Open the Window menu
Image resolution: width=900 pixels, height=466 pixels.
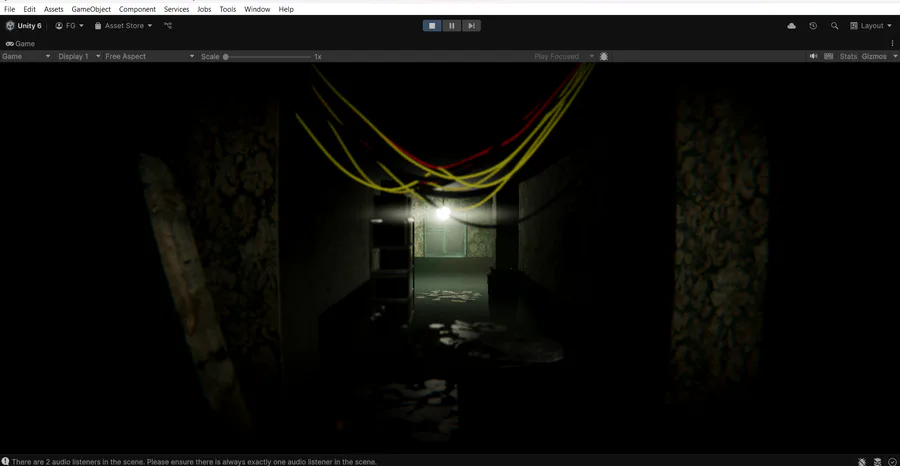257,9
